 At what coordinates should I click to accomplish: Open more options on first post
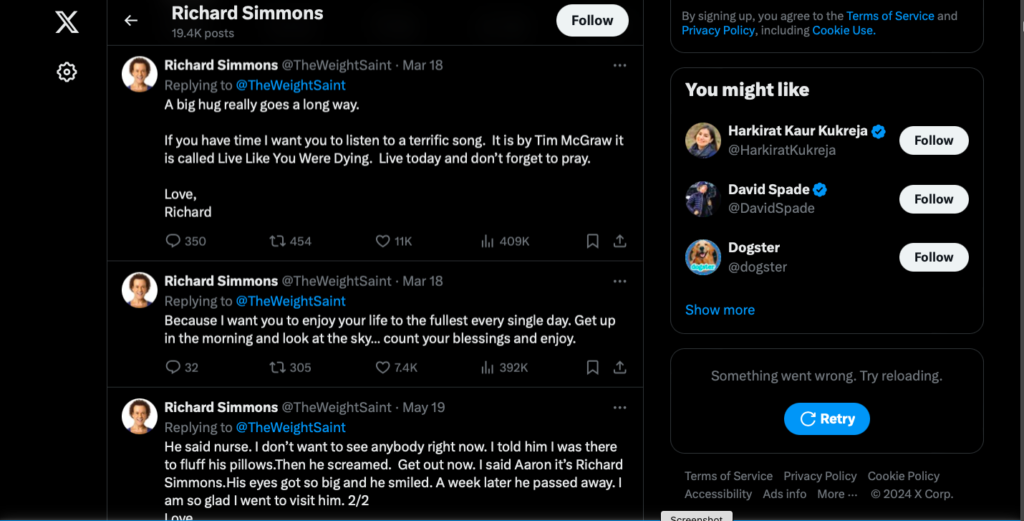[620, 65]
